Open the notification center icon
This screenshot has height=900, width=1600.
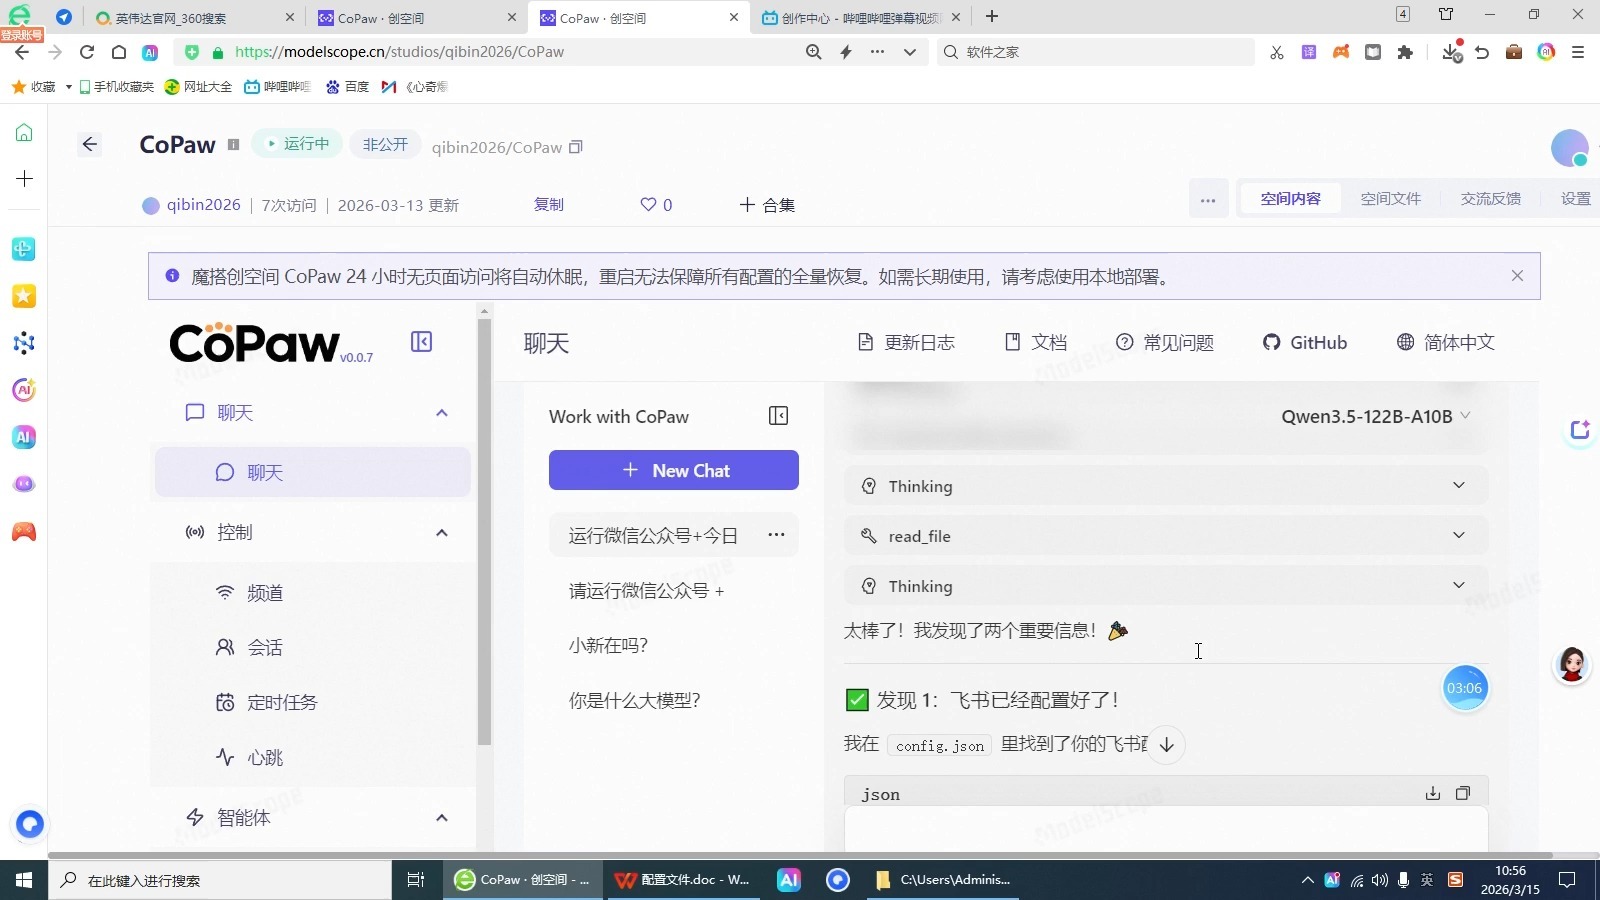tap(1567, 880)
